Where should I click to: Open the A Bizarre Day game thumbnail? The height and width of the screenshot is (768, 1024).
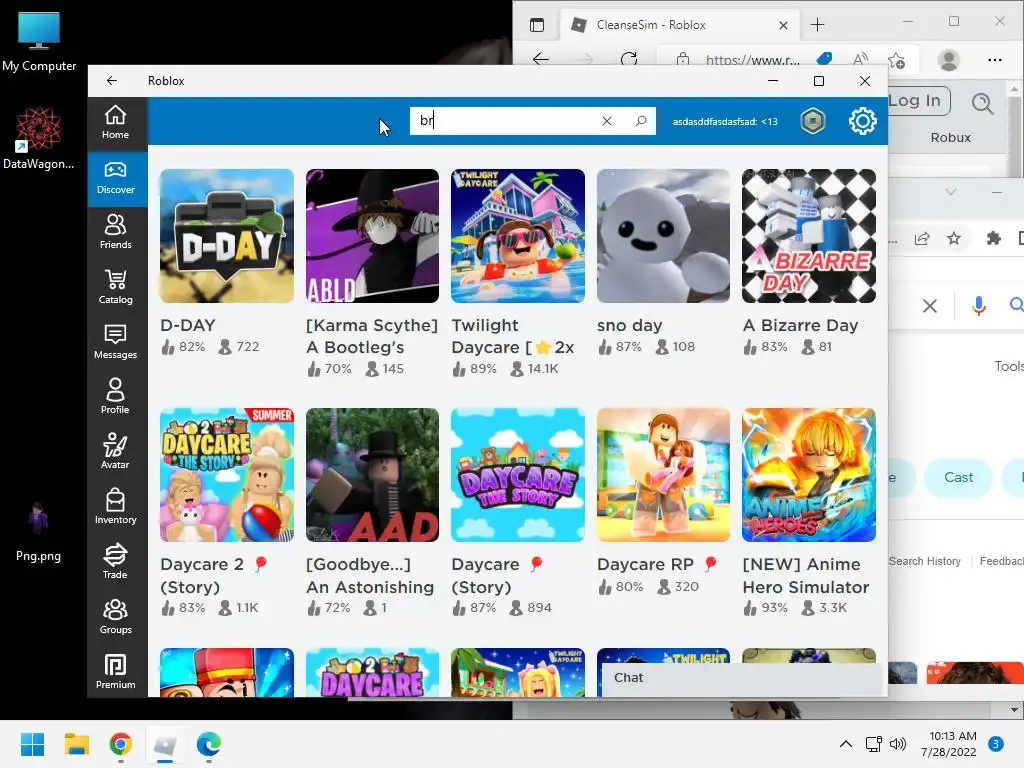[809, 236]
